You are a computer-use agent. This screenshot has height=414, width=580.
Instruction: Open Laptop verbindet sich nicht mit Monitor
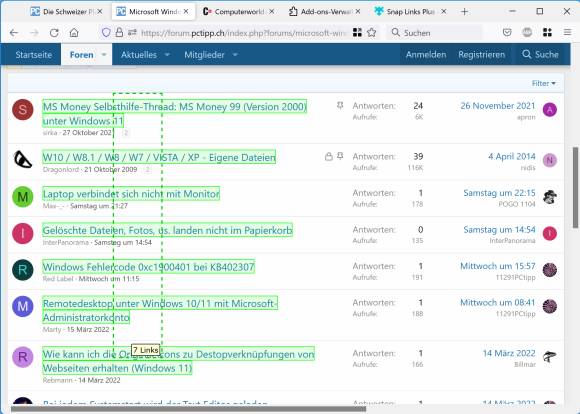pos(131,193)
